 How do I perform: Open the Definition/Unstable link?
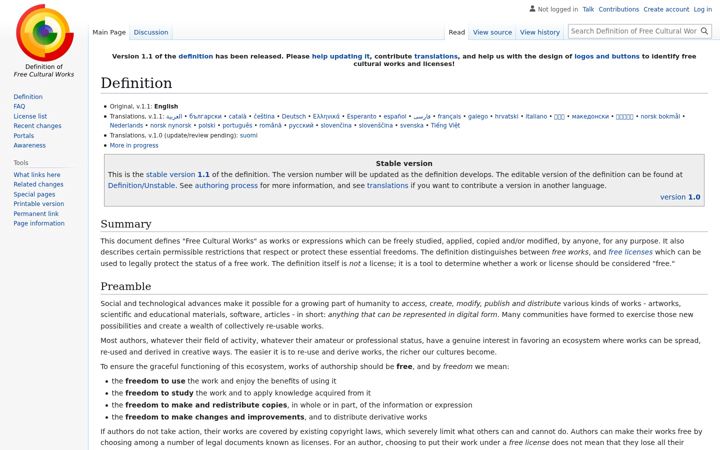[141, 186]
